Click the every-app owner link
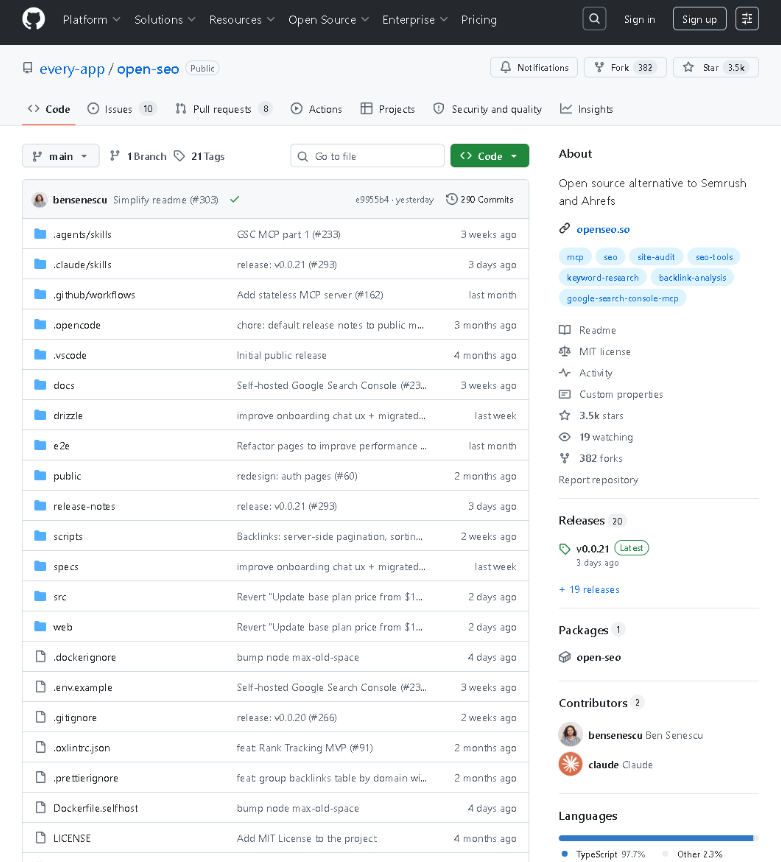Viewport: 781px width, 862px height. [72, 69]
